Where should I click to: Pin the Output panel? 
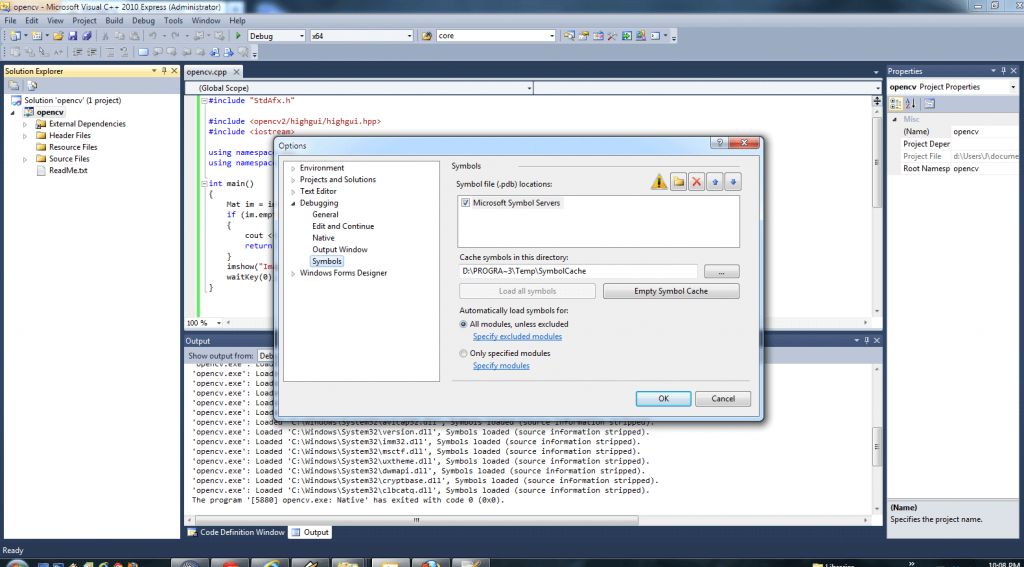point(867,340)
